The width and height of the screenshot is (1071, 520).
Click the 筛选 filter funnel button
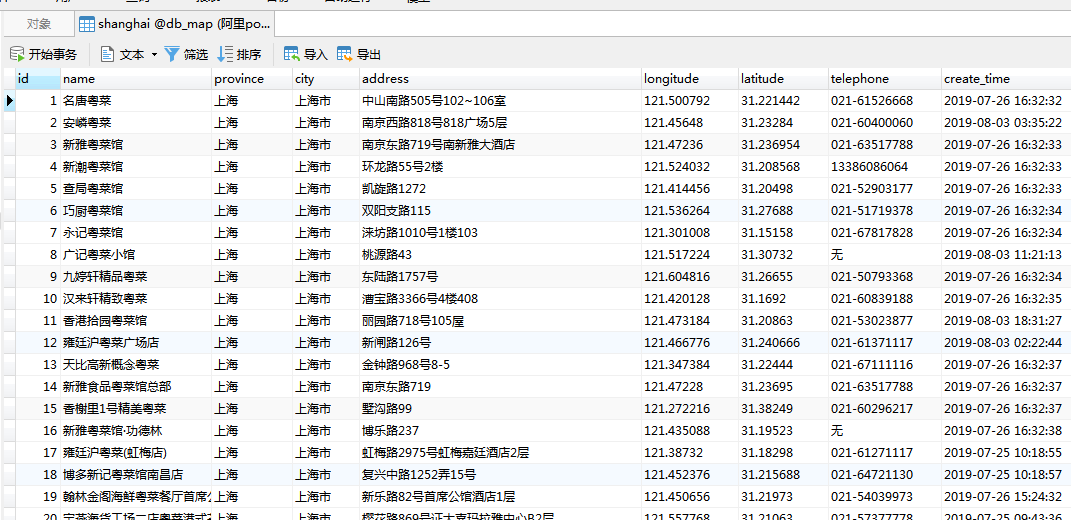pyautogui.click(x=186, y=55)
